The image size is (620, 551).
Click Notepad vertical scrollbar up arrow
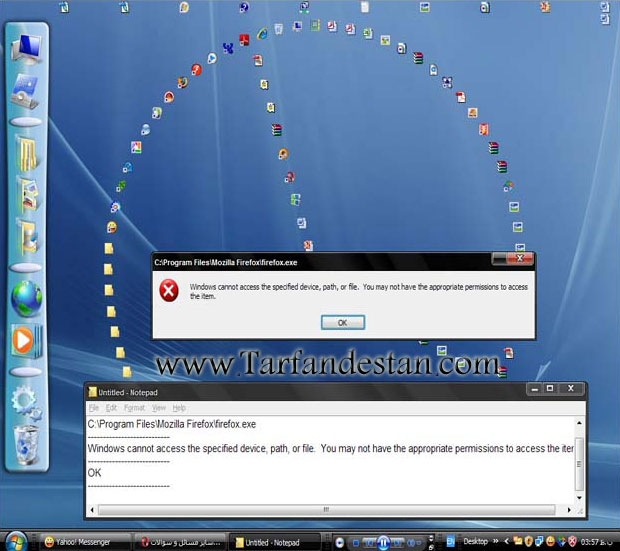(579, 423)
